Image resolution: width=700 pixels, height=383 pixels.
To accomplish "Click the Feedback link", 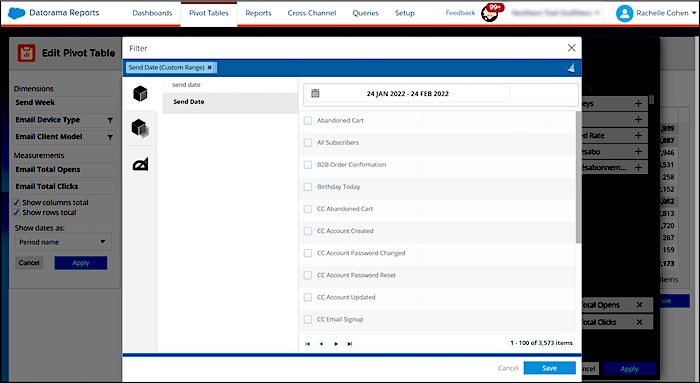I will click(460, 13).
